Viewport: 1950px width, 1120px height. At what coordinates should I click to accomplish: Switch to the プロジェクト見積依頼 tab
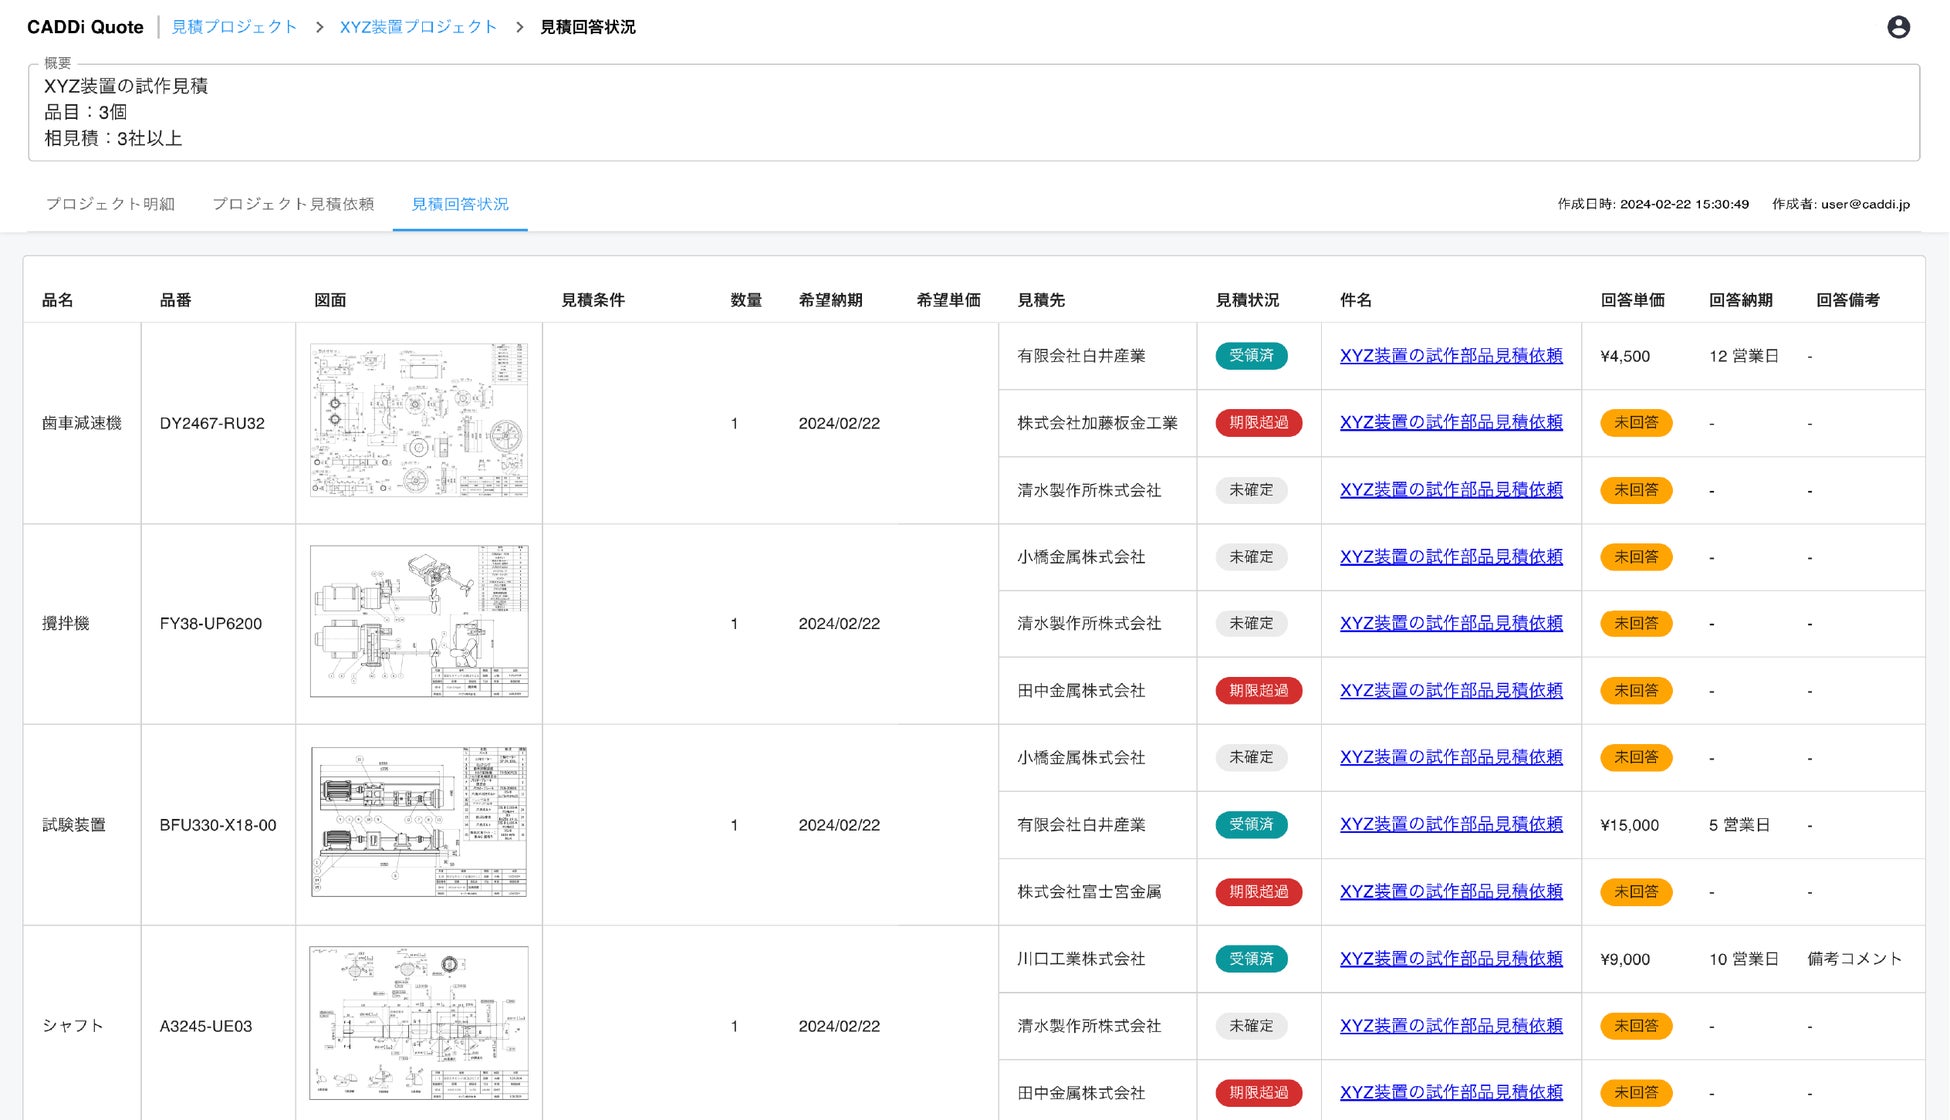click(x=293, y=204)
